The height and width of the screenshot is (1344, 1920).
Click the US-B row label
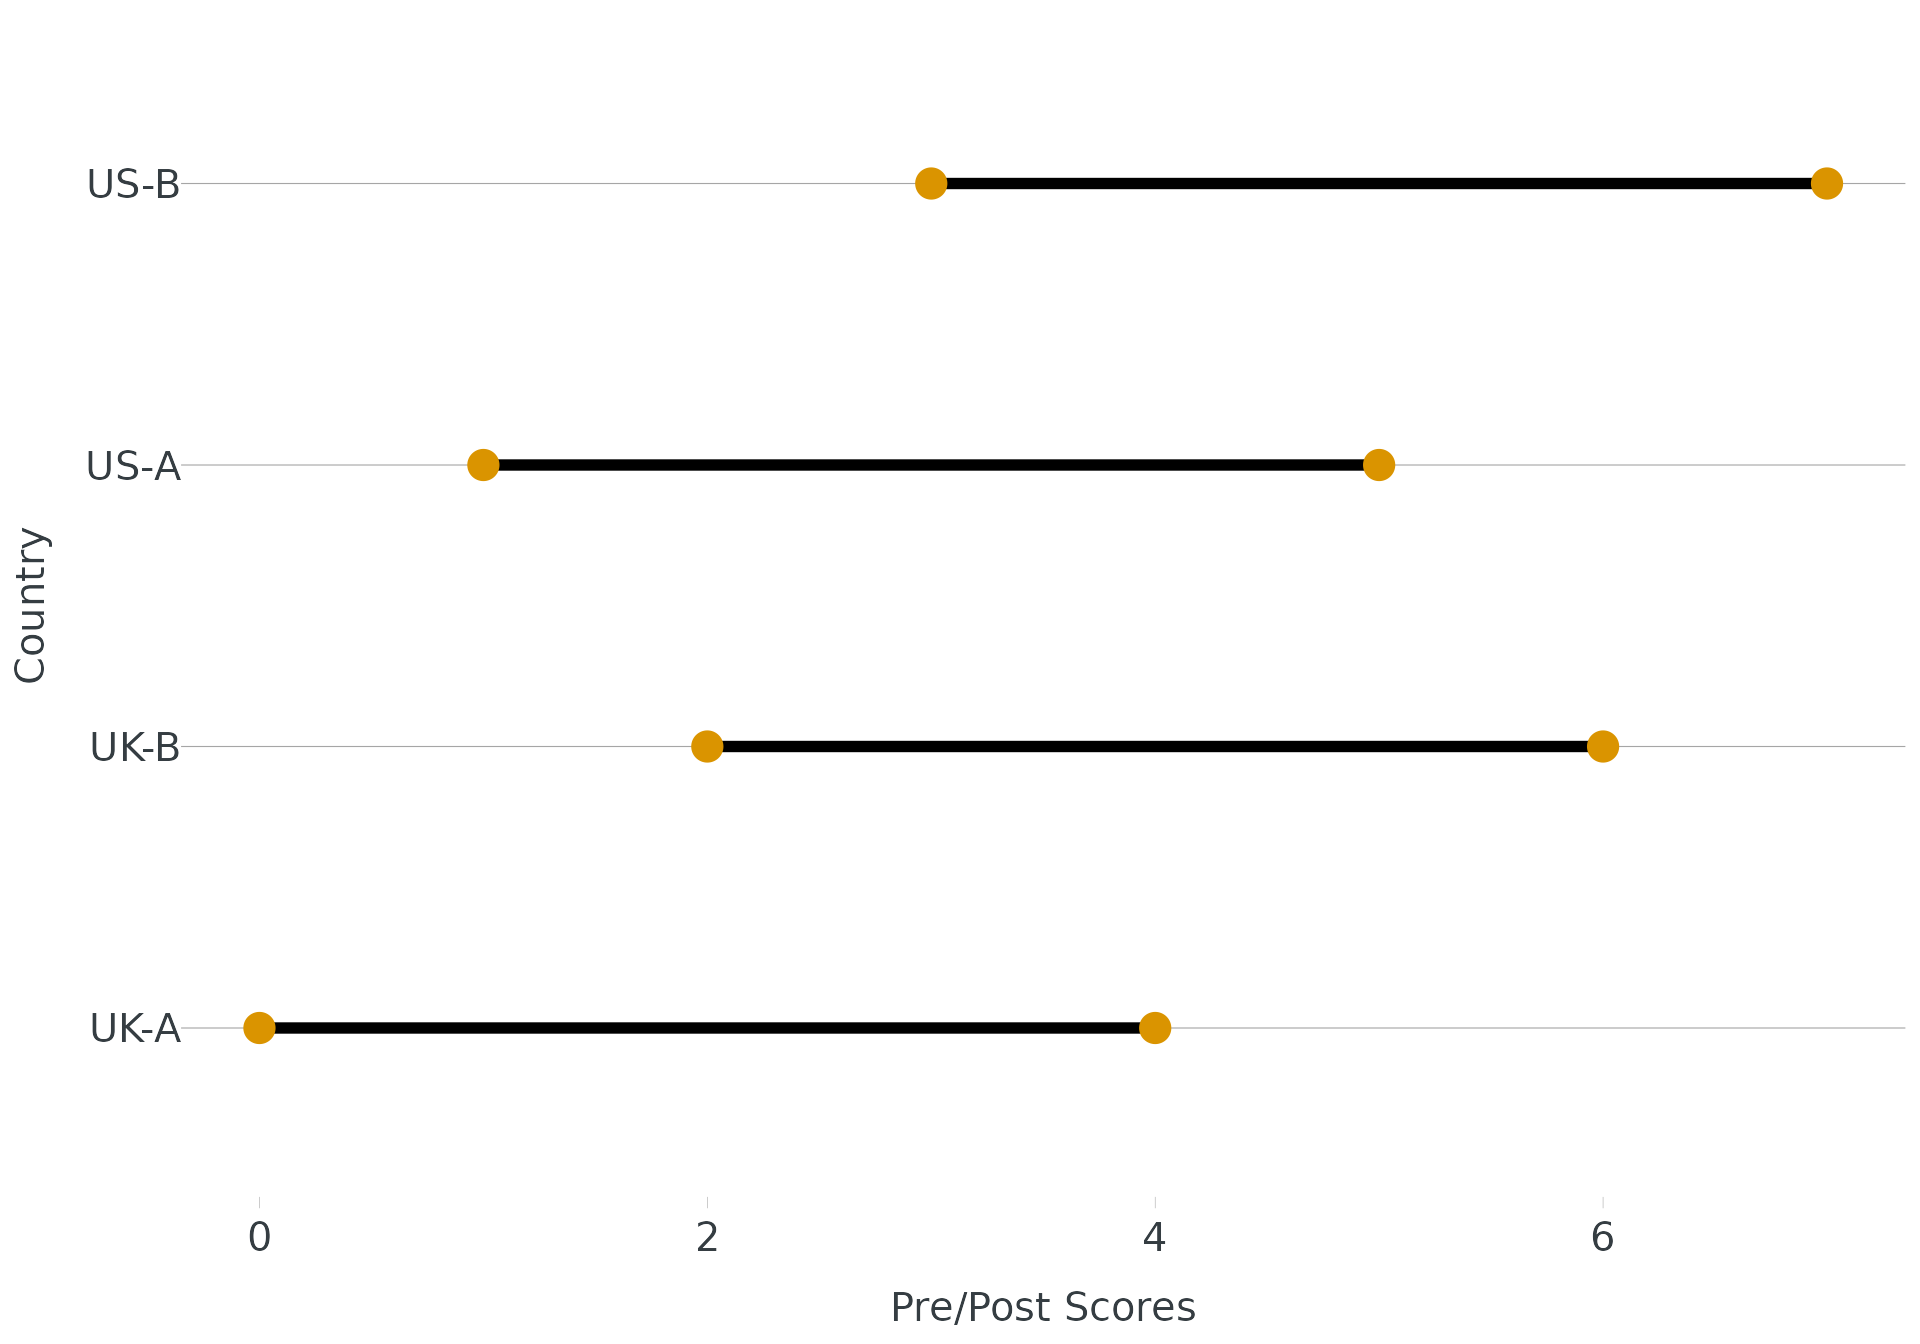(x=133, y=185)
